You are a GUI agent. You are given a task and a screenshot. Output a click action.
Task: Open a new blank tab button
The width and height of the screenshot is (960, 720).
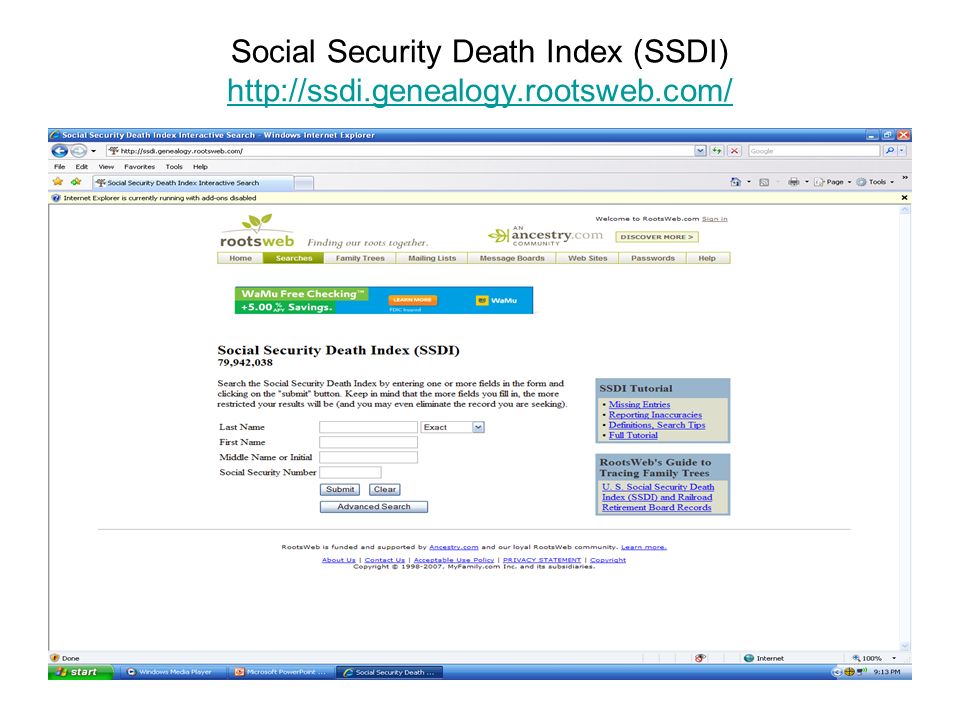pyautogui.click(x=304, y=182)
